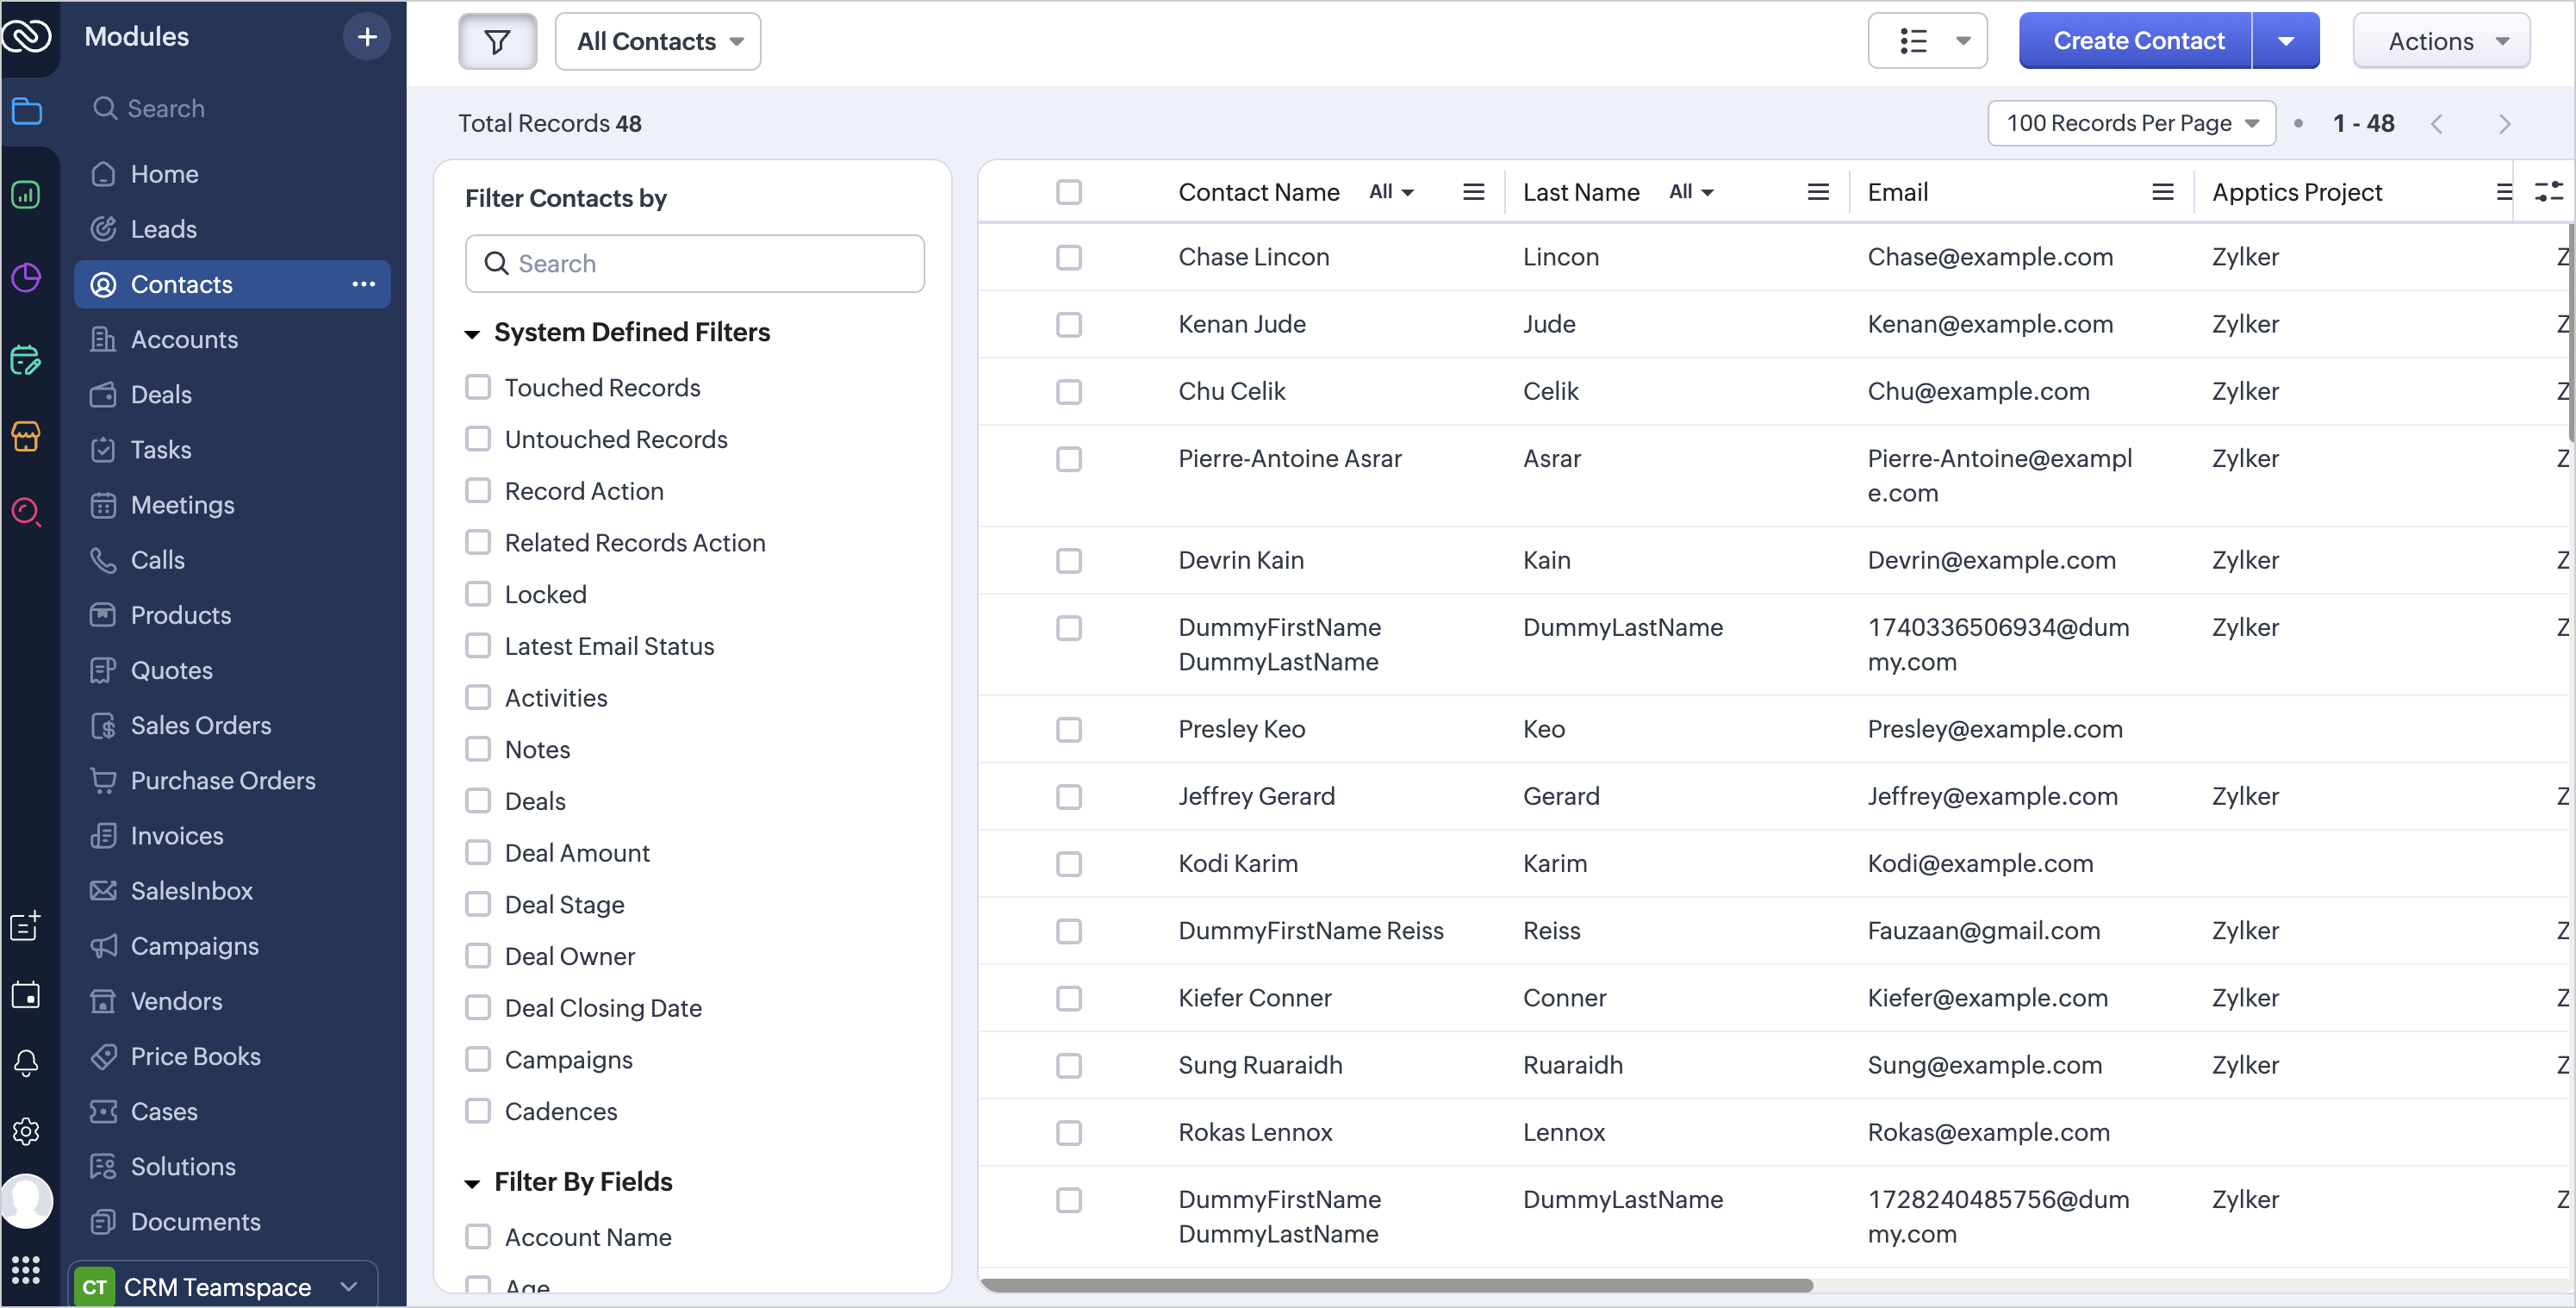Click the Contacts three-dots more options icon

(x=363, y=284)
